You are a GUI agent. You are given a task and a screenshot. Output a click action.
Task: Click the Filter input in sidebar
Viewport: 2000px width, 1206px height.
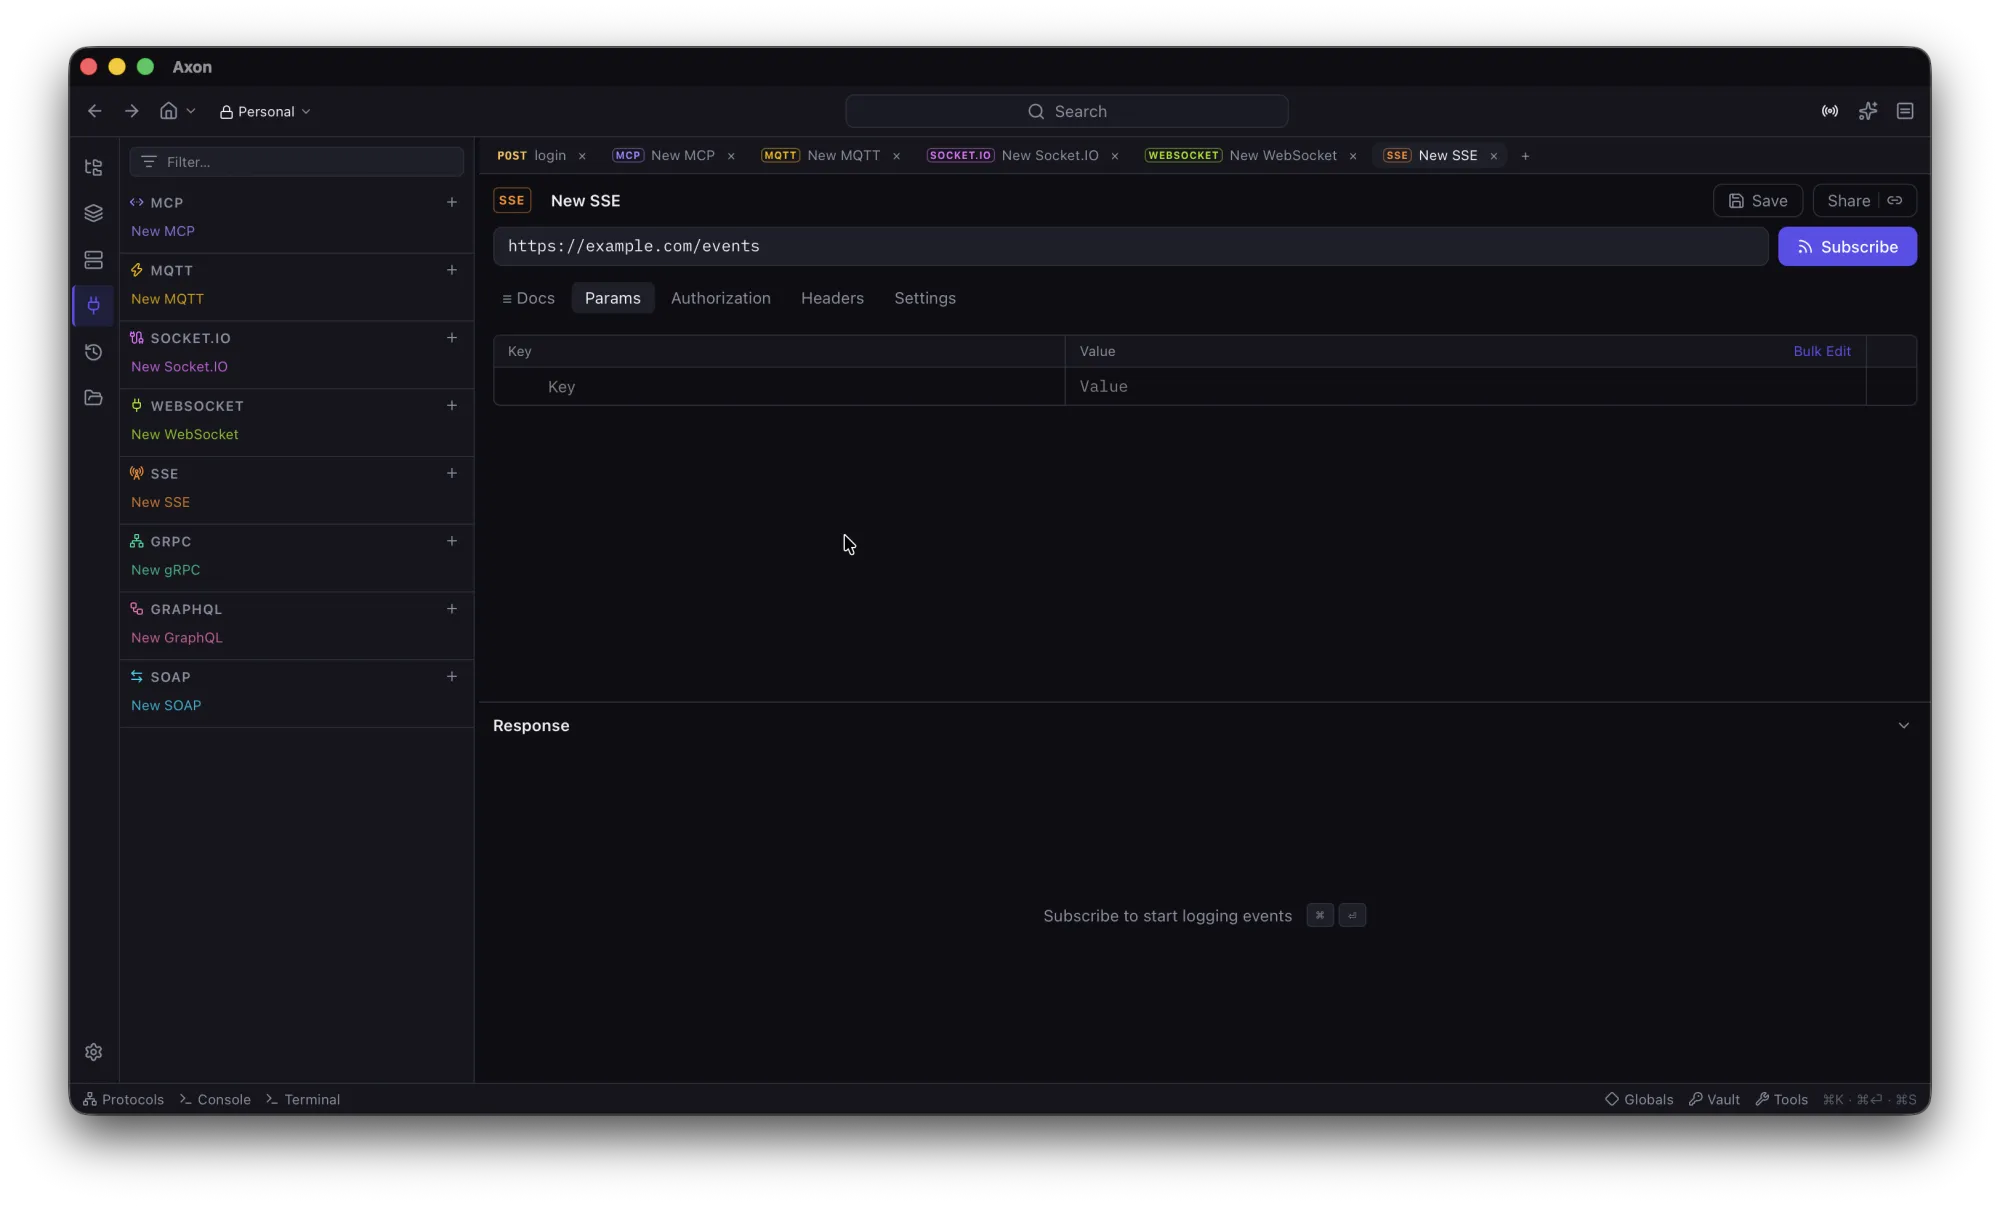(x=297, y=162)
